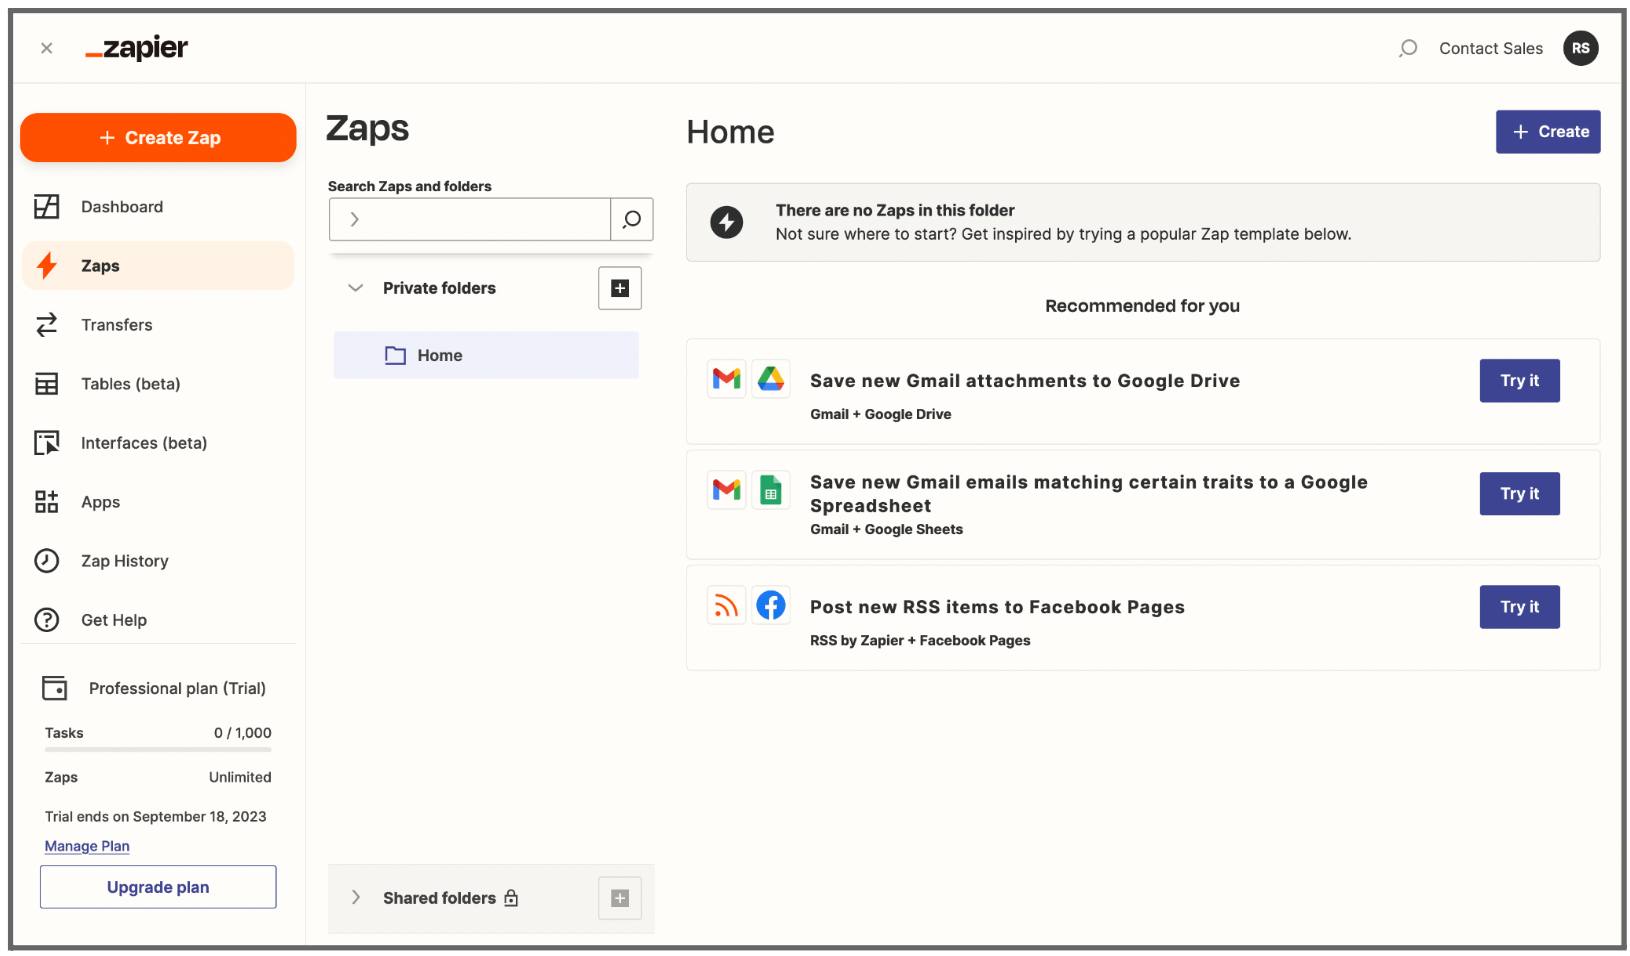Image resolution: width=1630 pixels, height=956 pixels.
Task: Click the RSS feed icon
Action: 727,605
